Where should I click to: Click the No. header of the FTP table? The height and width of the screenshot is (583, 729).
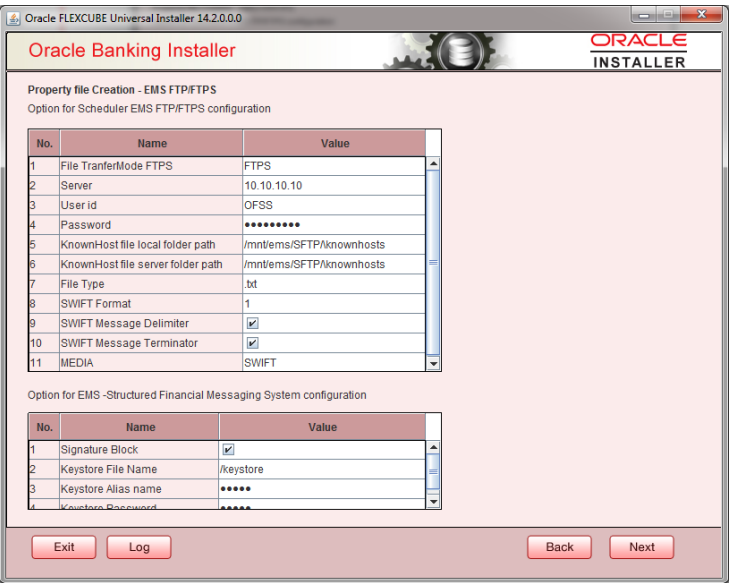pyautogui.click(x=45, y=143)
